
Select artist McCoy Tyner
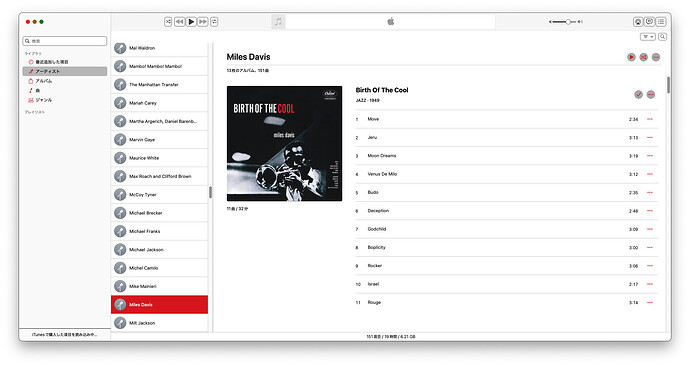coord(159,194)
